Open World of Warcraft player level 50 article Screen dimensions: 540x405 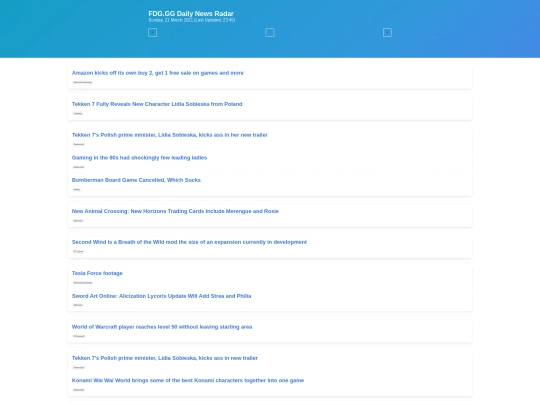pos(162,327)
